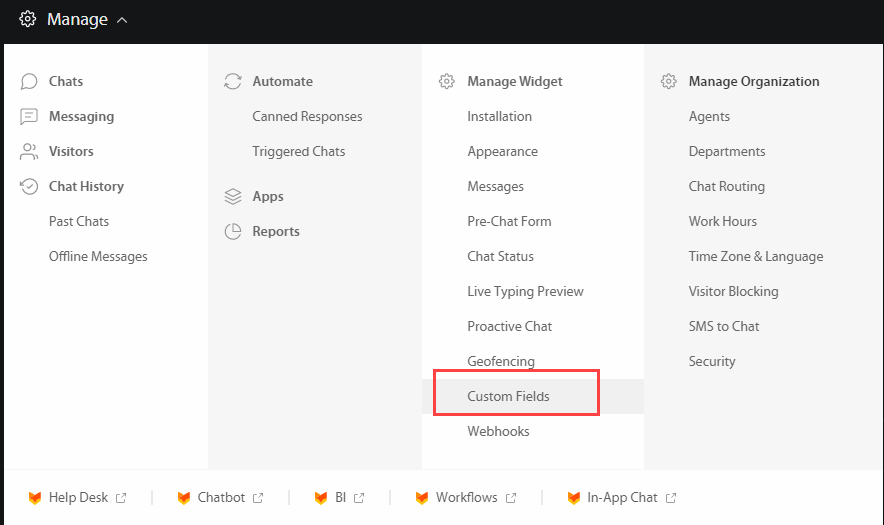Click the Chats speech bubble icon

click(x=29, y=82)
